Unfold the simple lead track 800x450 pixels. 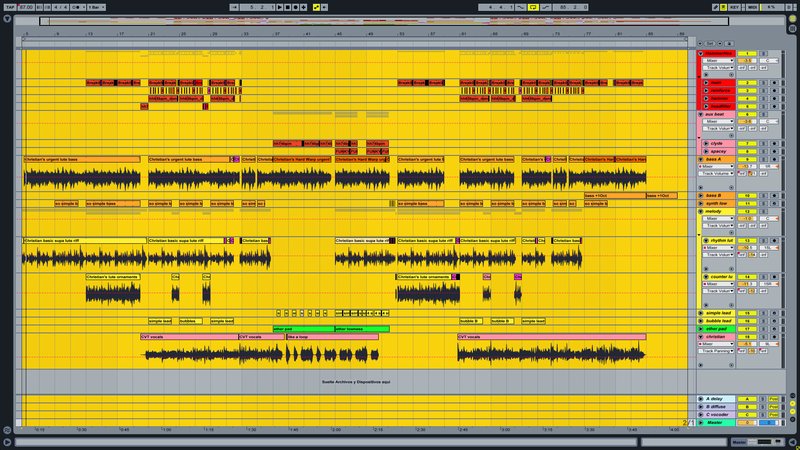[x=701, y=313]
